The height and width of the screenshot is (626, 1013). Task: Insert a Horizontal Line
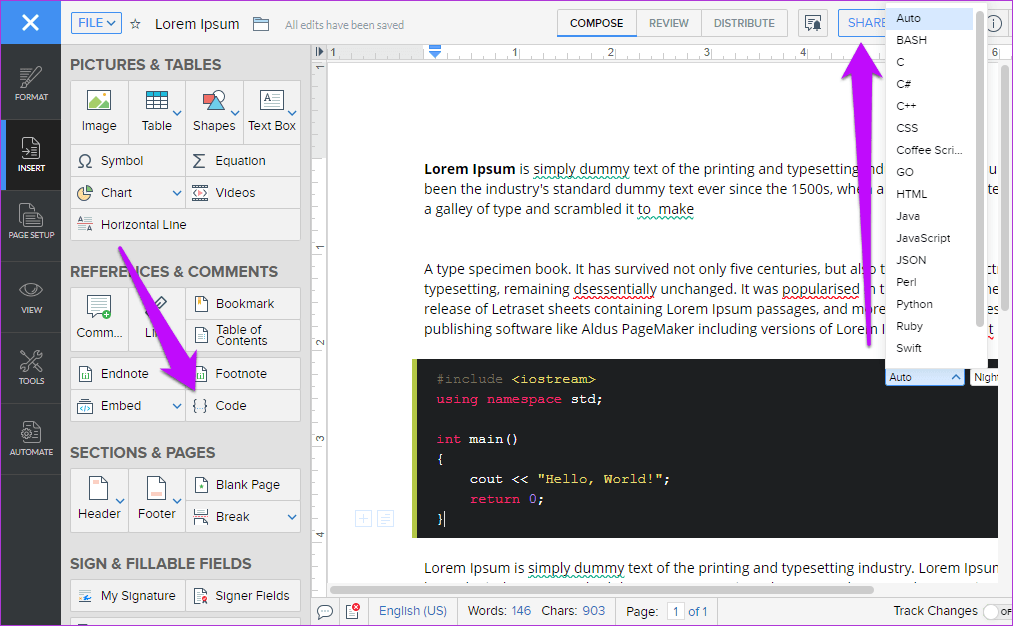[185, 224]
